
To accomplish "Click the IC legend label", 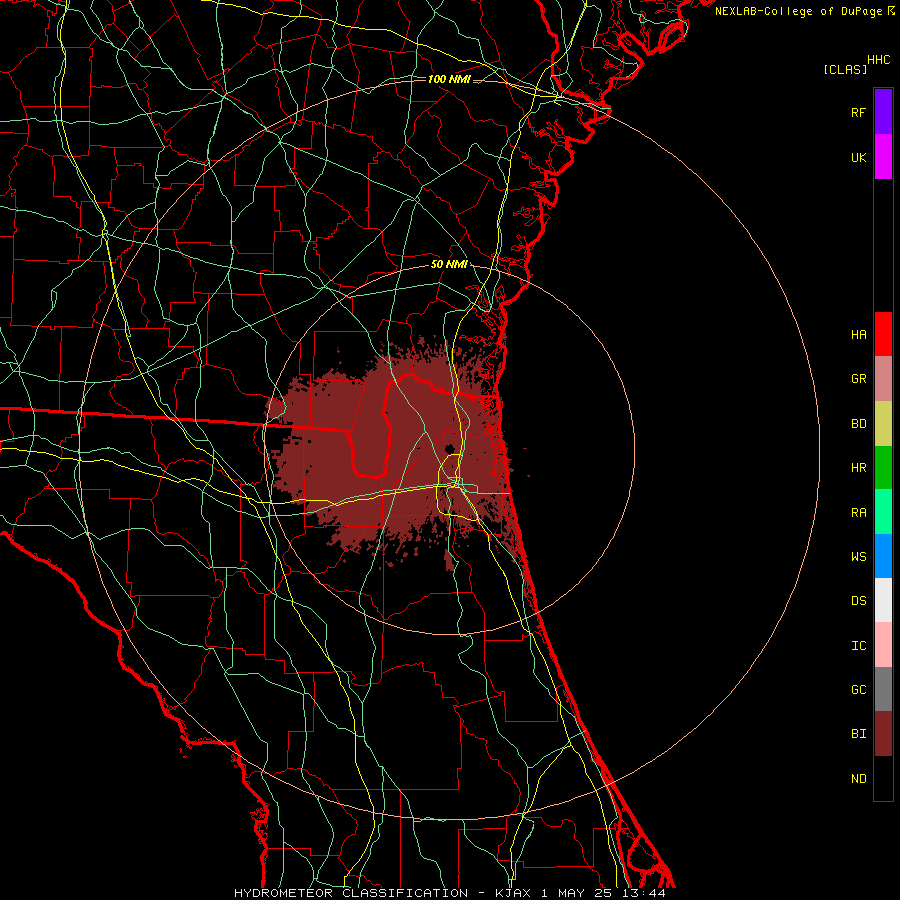I will point(858,646).
